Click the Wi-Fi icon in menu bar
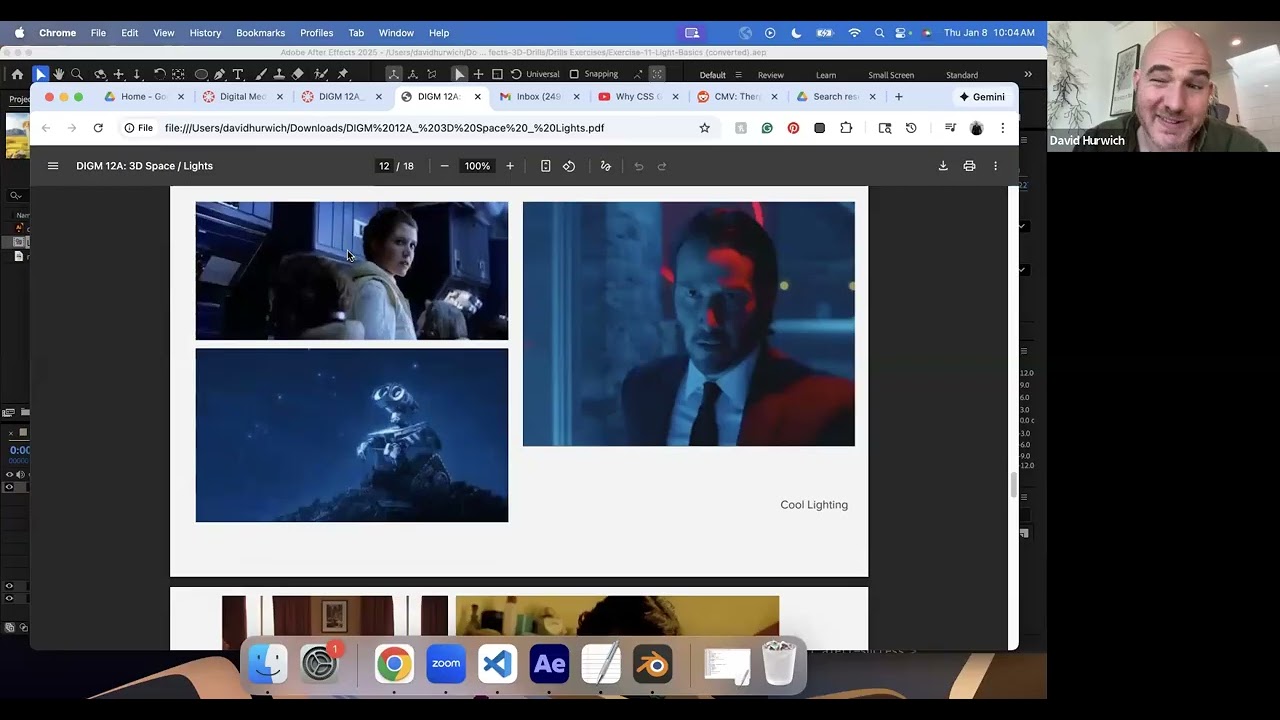Viewport: 1280px width, 720px height. pos(854,33)
